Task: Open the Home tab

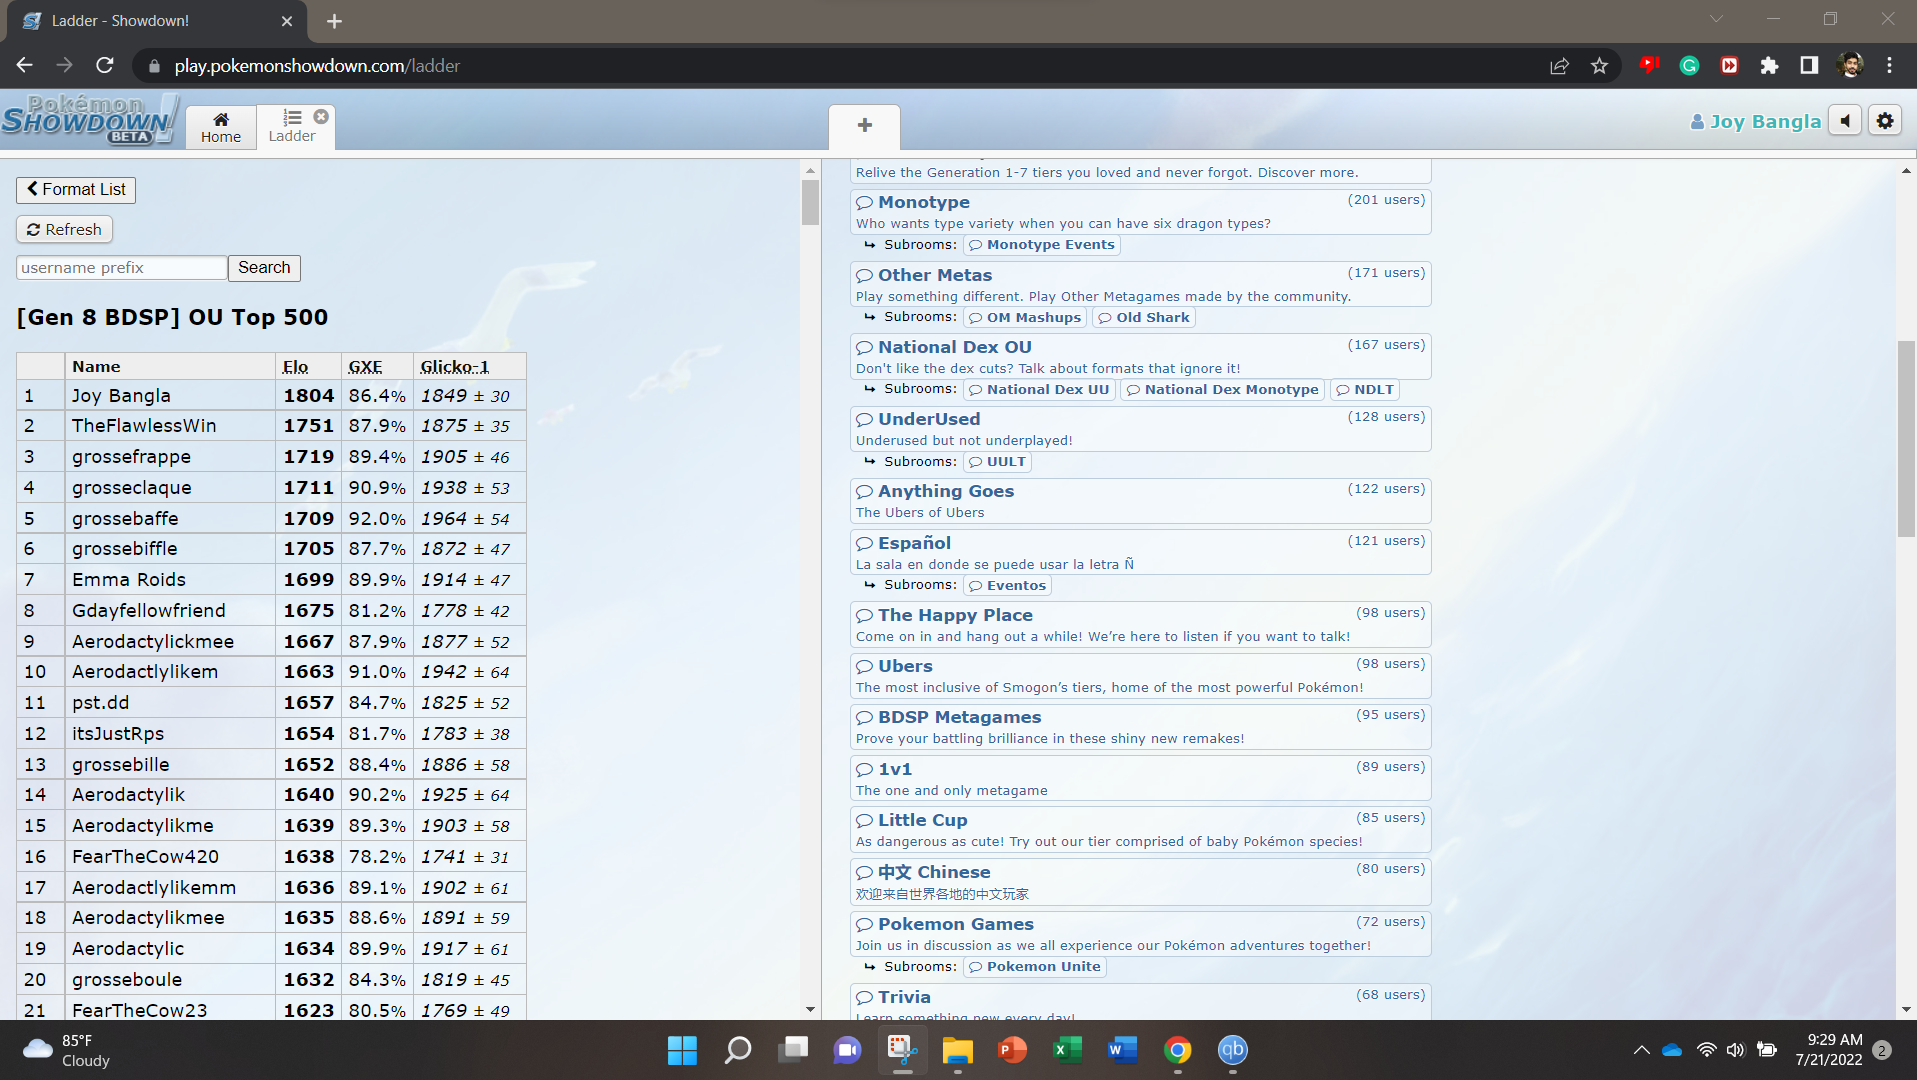Action: [221, 127]
